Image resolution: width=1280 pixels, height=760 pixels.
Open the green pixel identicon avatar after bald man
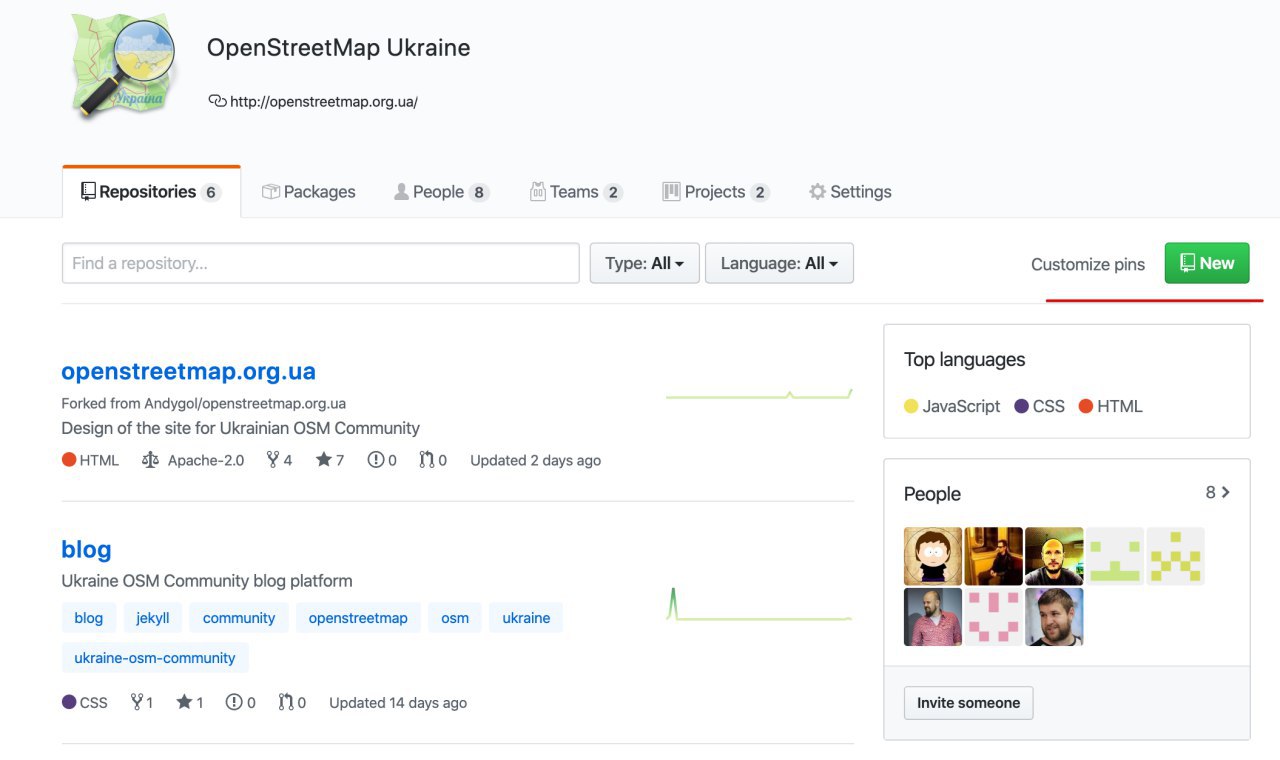coord(1115,556)
